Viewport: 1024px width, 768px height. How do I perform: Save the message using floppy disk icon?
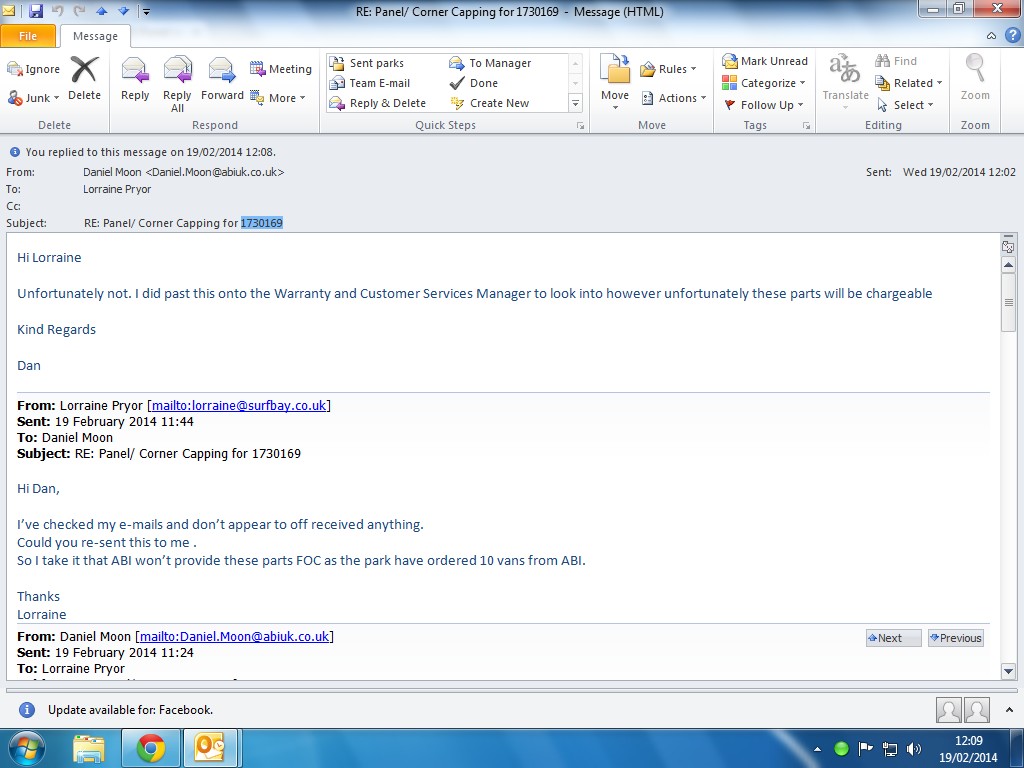pos(36,10)
